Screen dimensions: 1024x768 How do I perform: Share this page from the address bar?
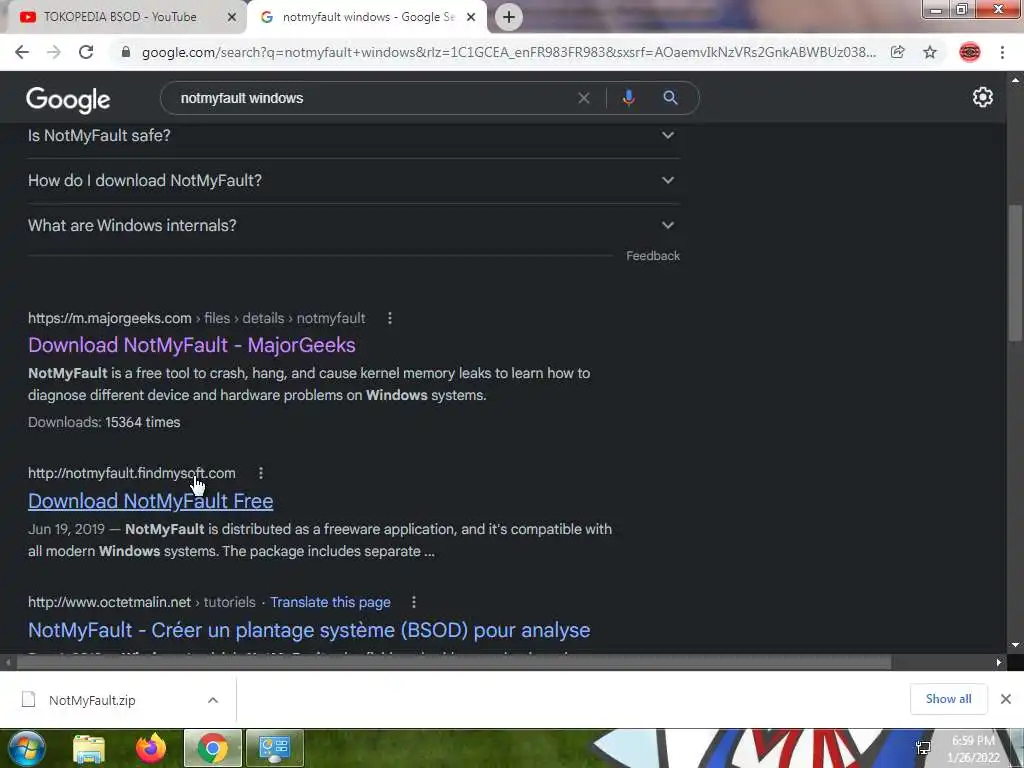click(897, 52)
